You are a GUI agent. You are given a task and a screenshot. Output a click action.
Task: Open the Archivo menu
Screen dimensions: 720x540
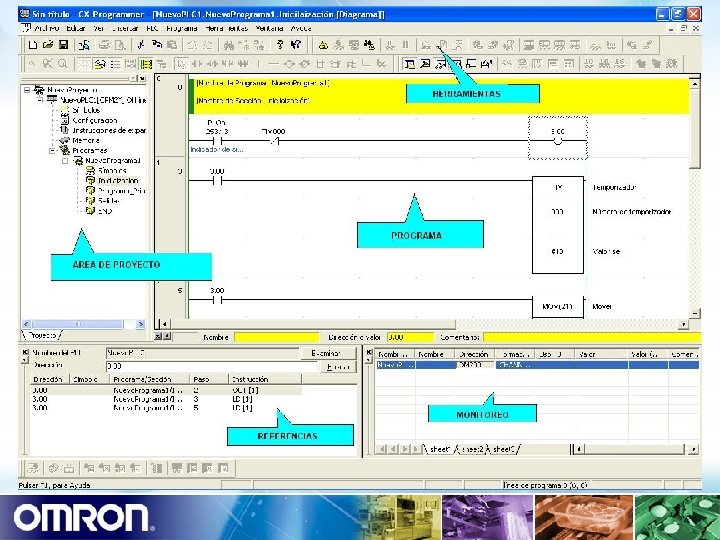pyautogui.click(x=47, y=28)
